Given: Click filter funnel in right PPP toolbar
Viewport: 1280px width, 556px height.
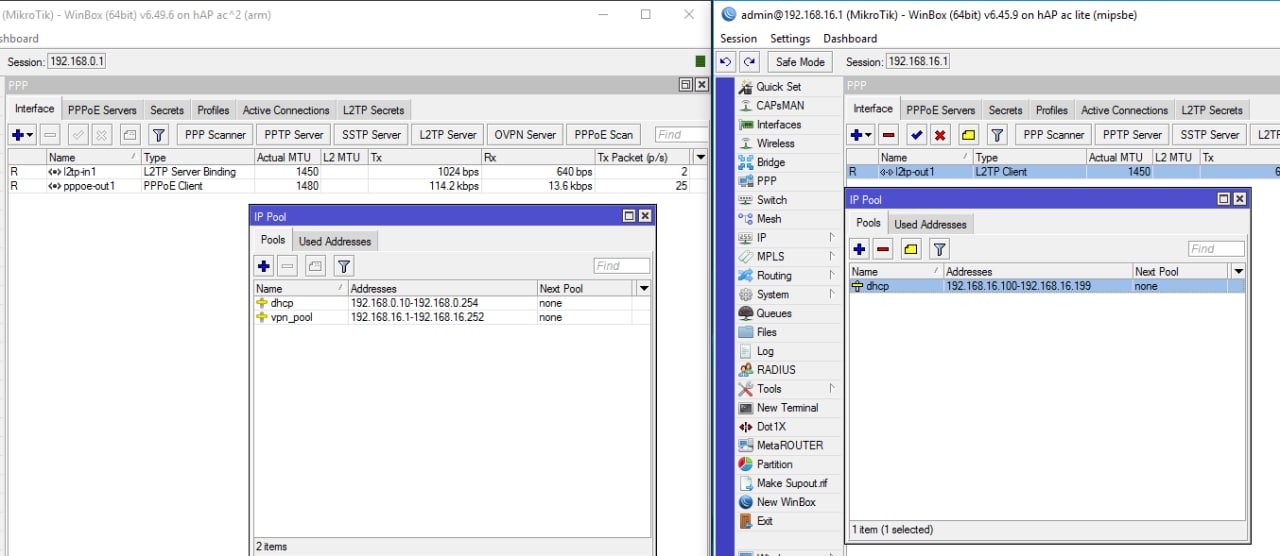Looking at the screenshot, I should (x=997, y=135).
